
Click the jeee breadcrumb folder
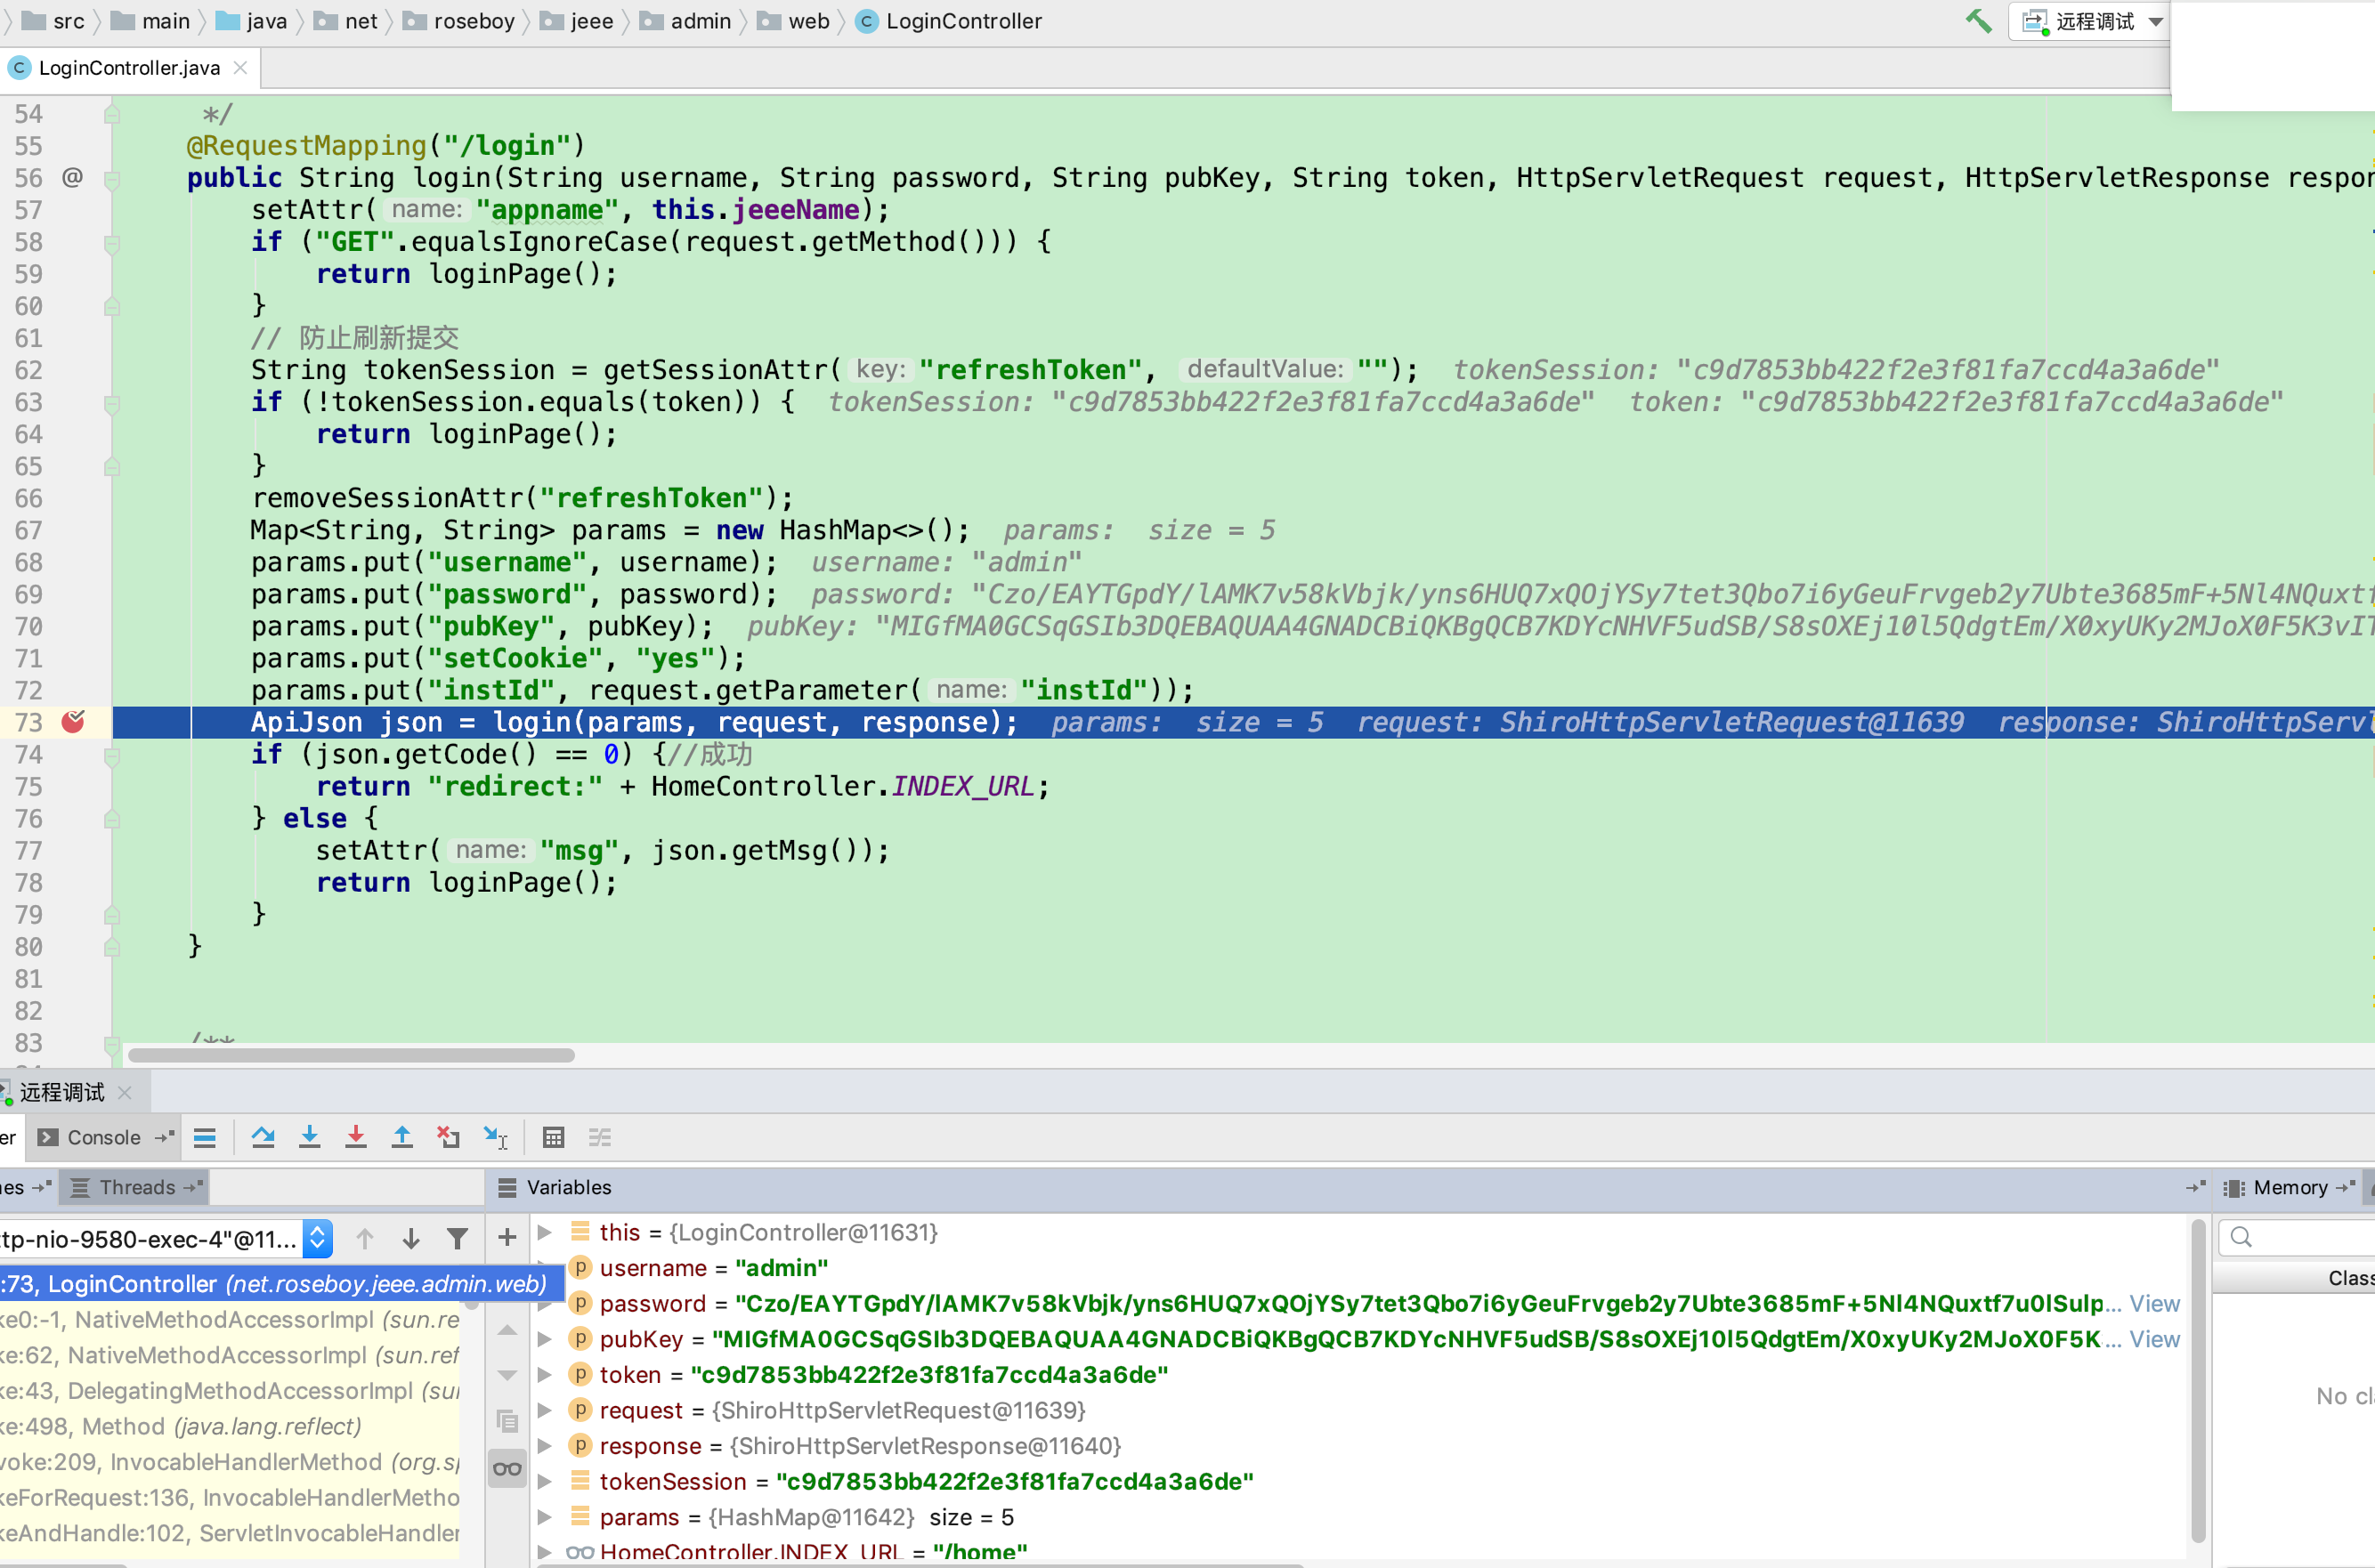578,21
